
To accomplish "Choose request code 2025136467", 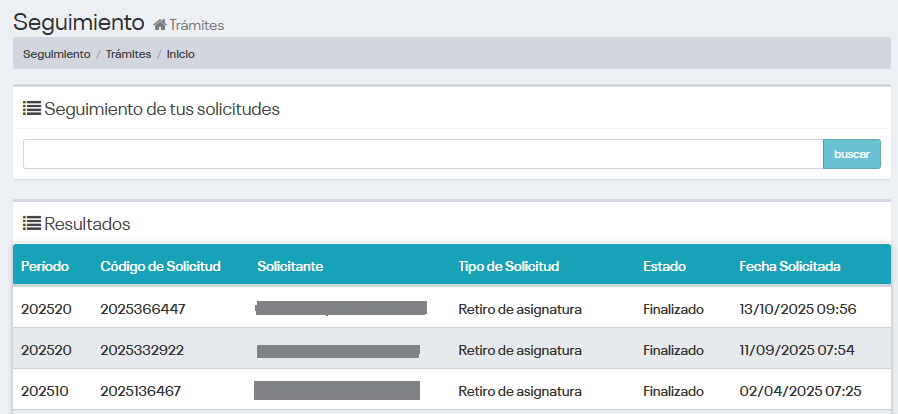I will tap(141, 390).
